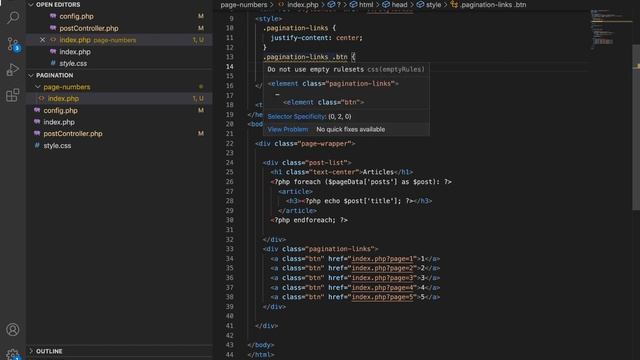Expand the OUTLINE section
Screen dimensions: 640x360
31,351
